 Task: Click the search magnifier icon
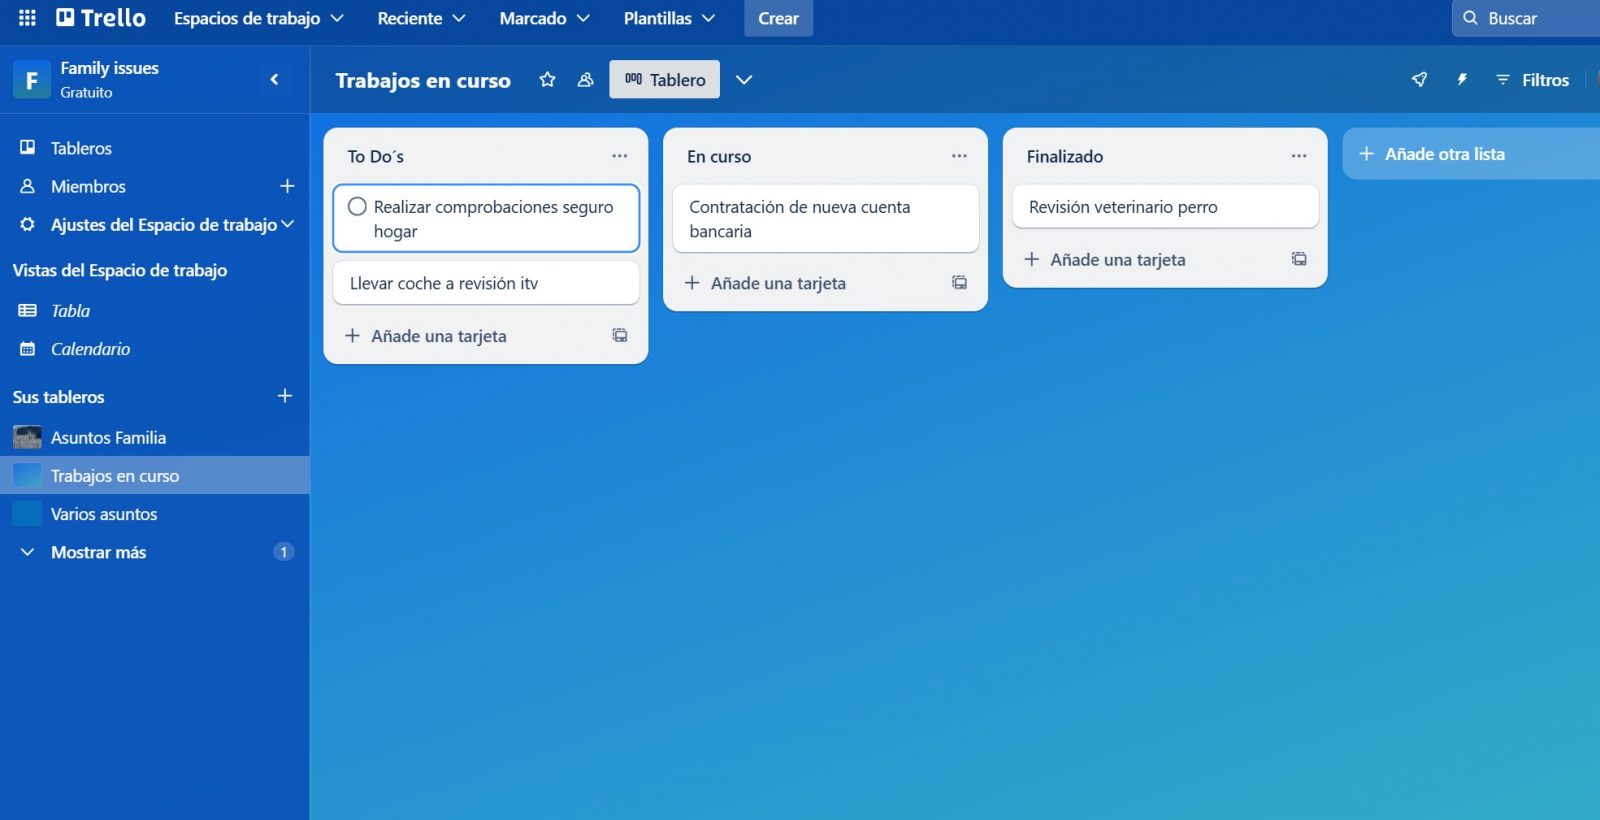pos(1470,18)
